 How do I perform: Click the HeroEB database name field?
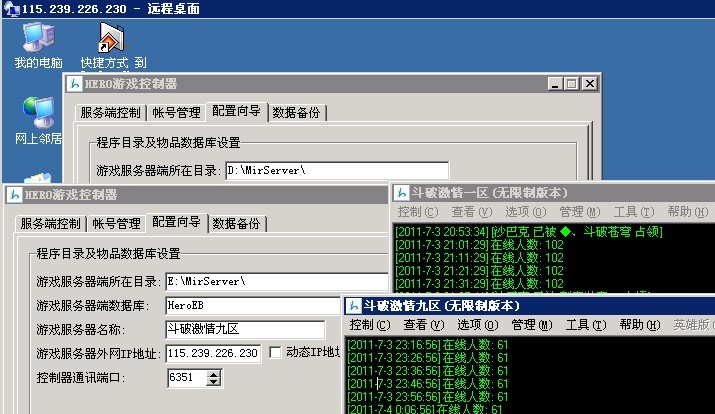(252, 305)
